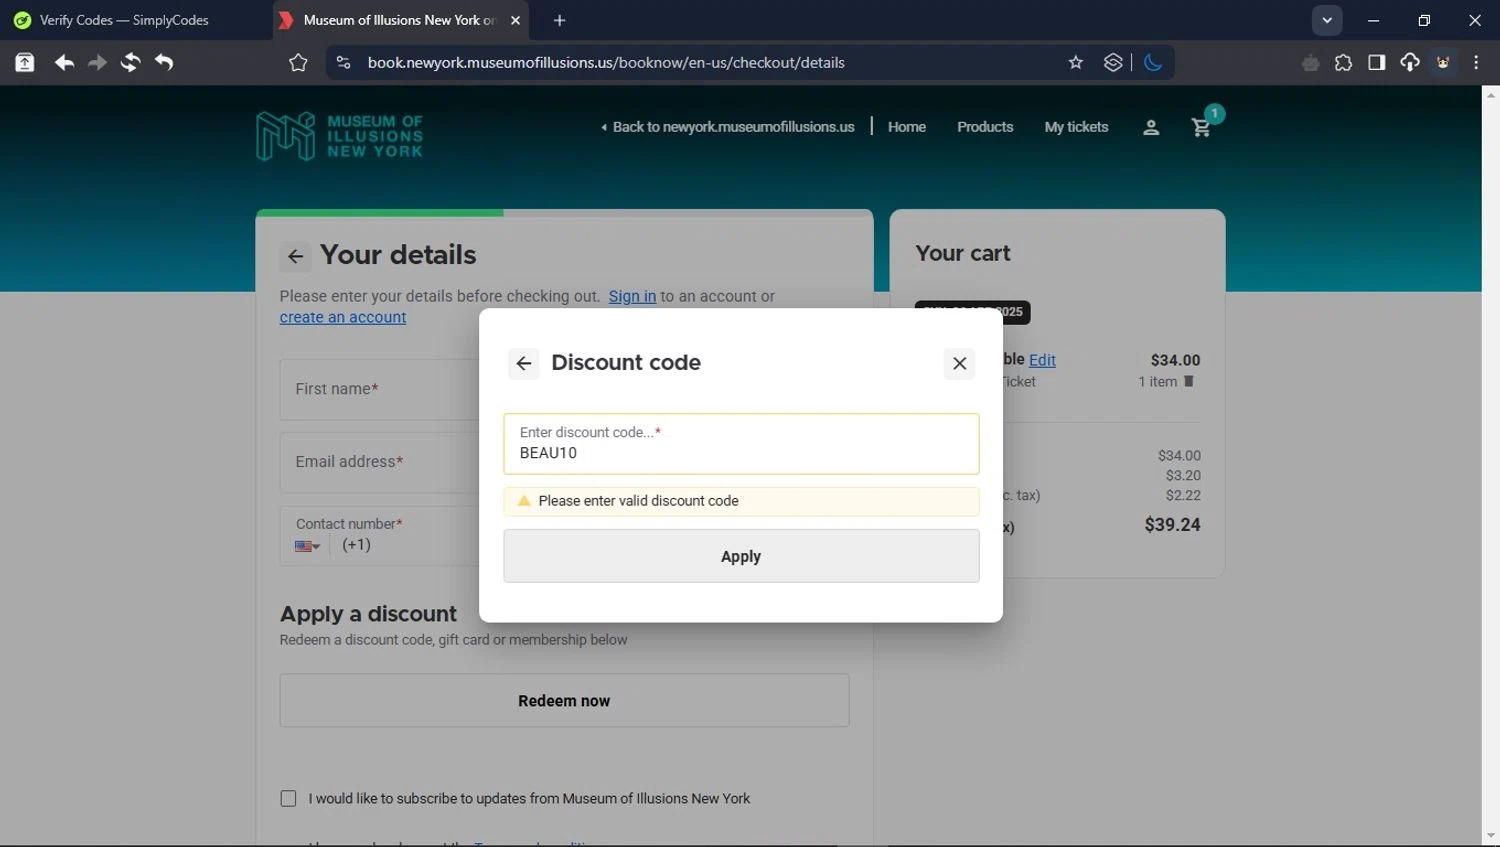The height and width of the screenshot is (847, 1500).
Task: Open the profile avatar icon
Action: tap(1443, 62)
